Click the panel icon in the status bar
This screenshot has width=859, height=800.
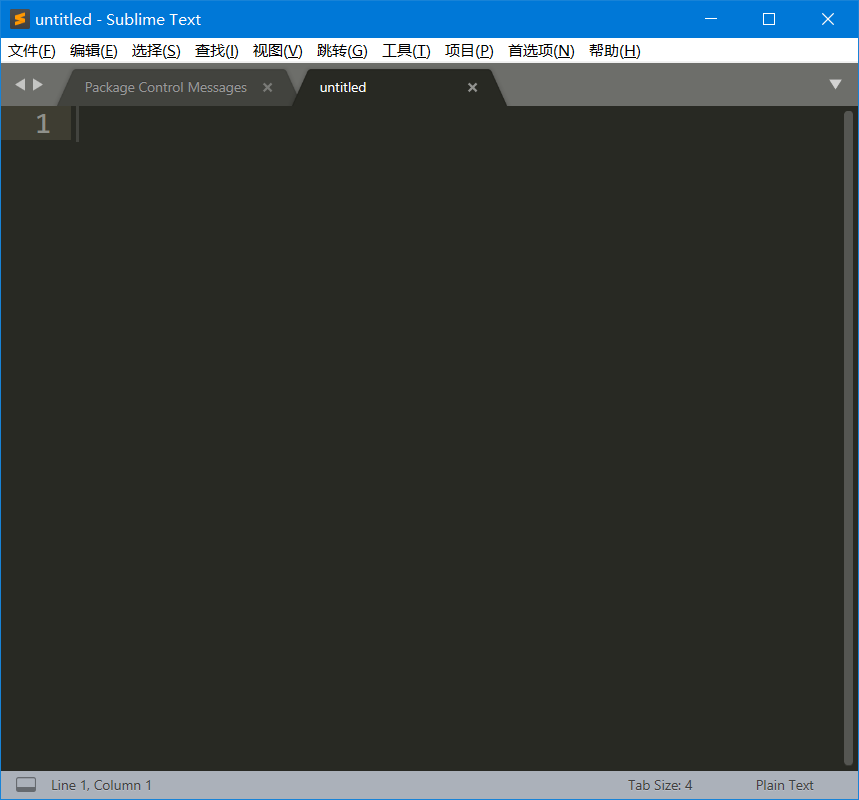coord(25,784)
